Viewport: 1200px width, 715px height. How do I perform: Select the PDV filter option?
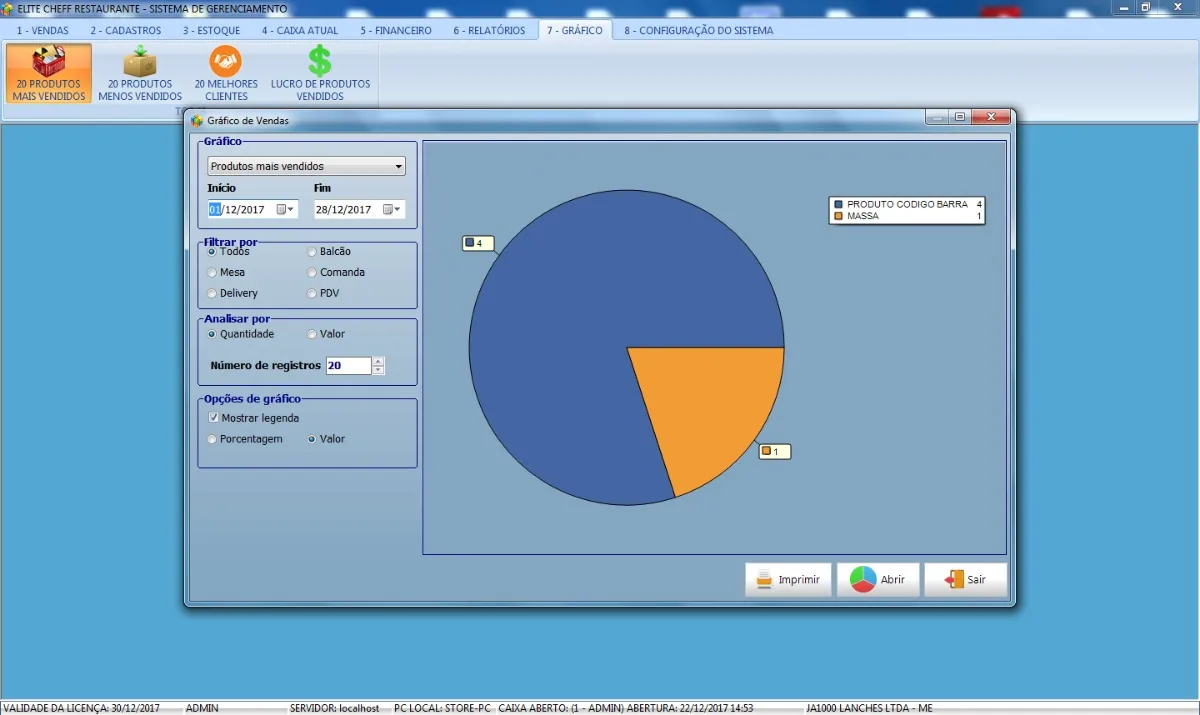pos(324,293)
